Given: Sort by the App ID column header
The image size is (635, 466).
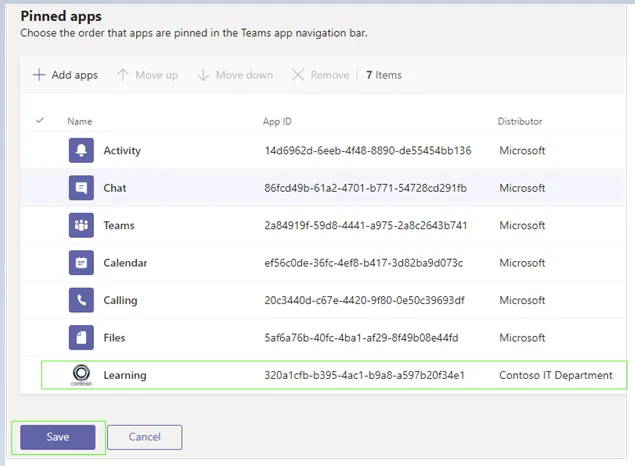Looking at the screenshot, I should [277, 121].
